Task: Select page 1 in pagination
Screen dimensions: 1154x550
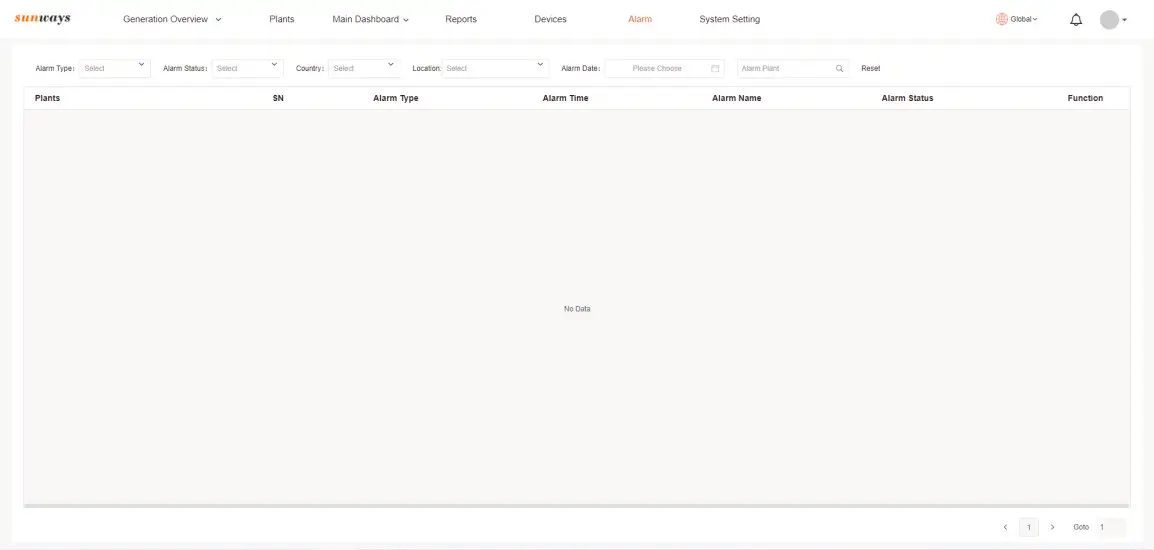Action: (x=1029, y=527)
